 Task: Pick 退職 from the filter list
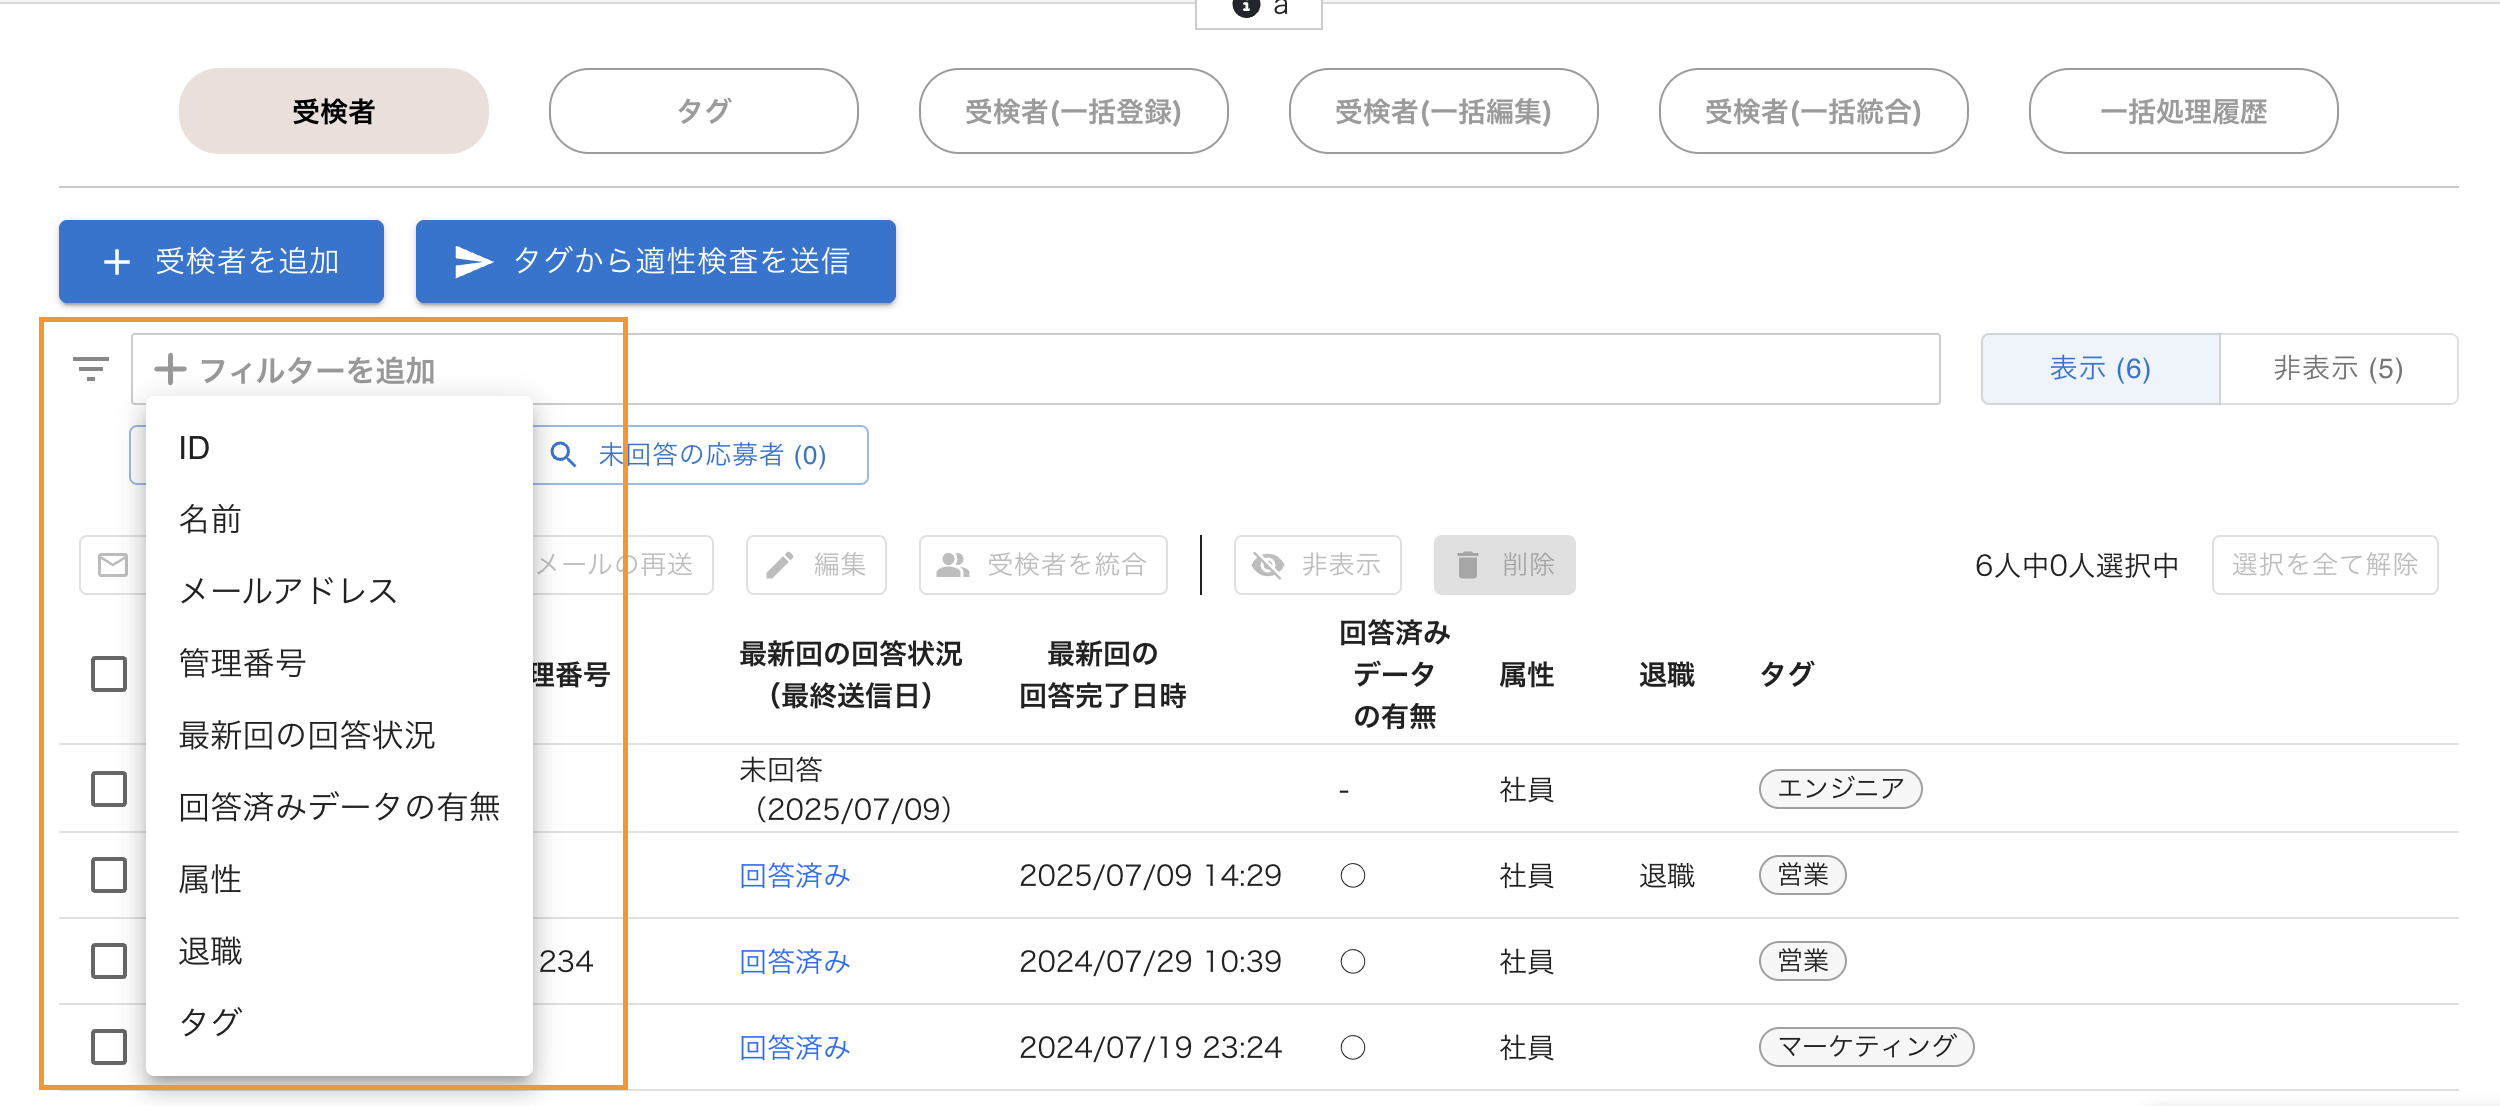click(210, 951)
